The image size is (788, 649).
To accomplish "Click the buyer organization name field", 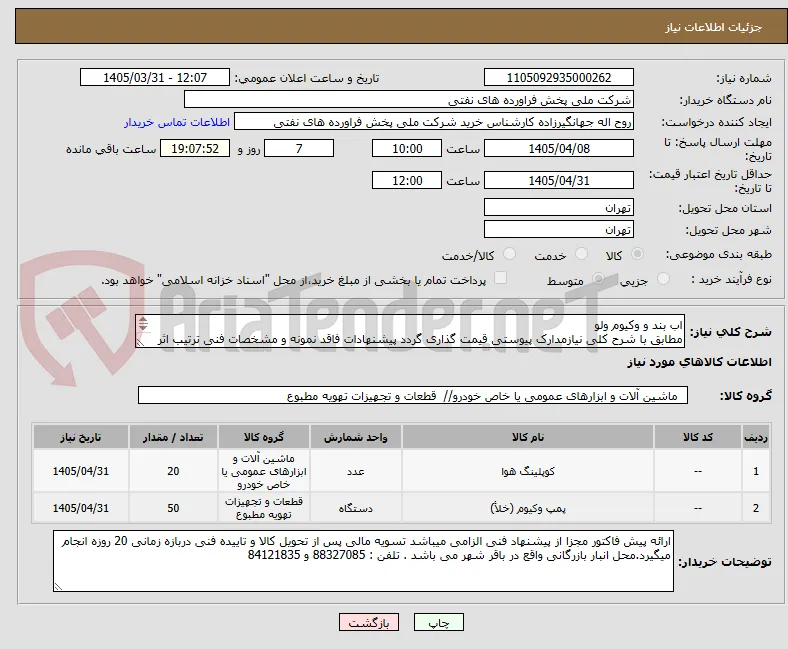I will pos(409,100).
